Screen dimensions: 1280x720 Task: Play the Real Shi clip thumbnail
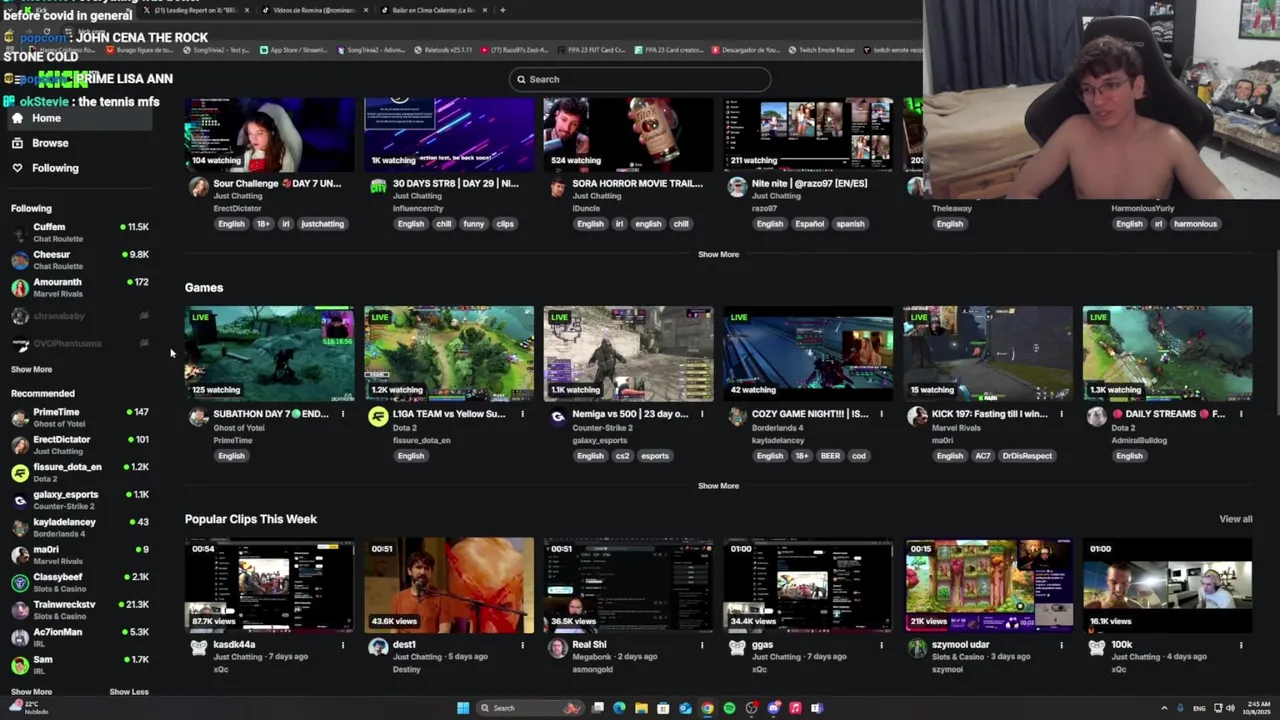[628, 585]
